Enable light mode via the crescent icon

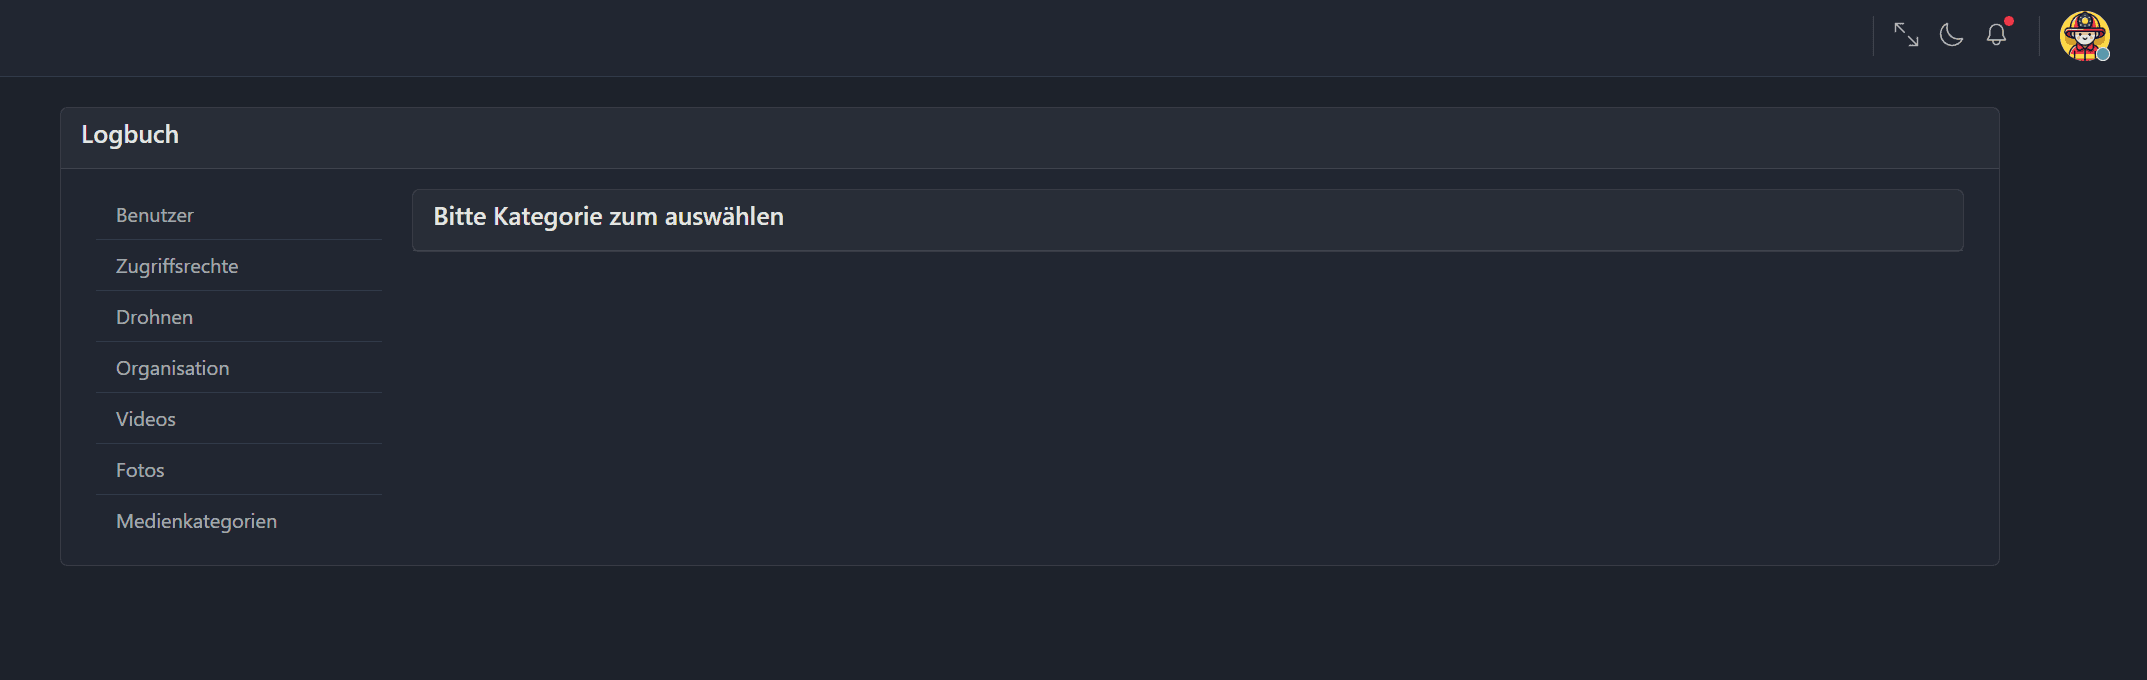tap(1951, 35)
